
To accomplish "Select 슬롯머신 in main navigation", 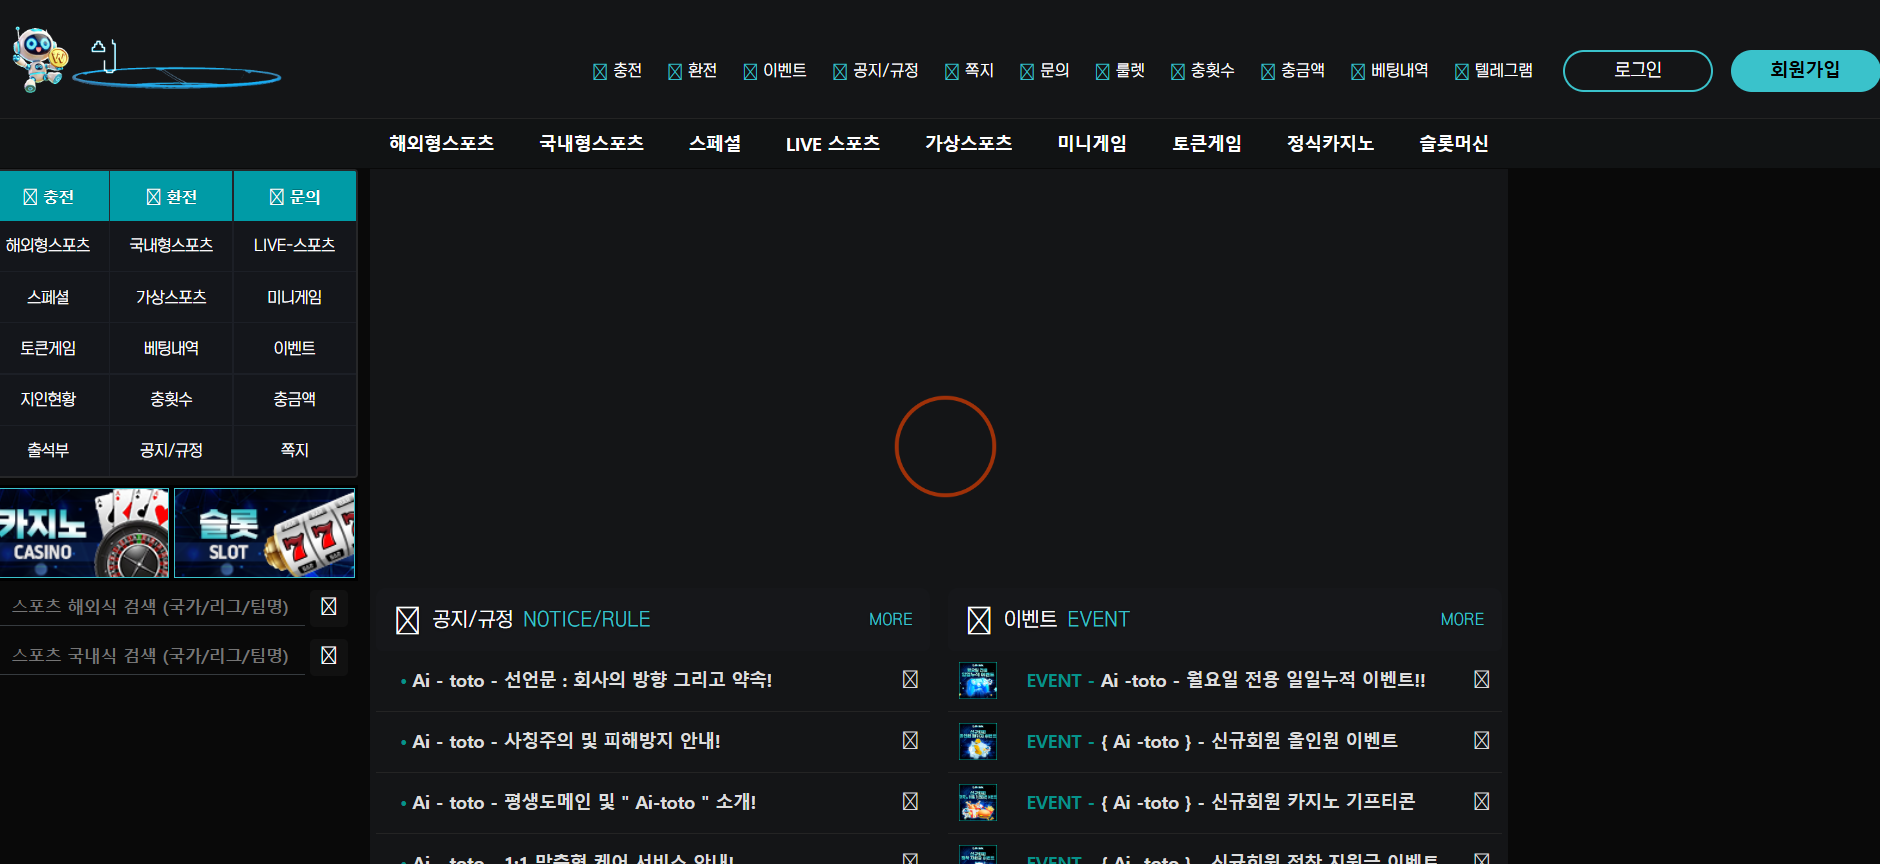I will tap(1453, 144).
